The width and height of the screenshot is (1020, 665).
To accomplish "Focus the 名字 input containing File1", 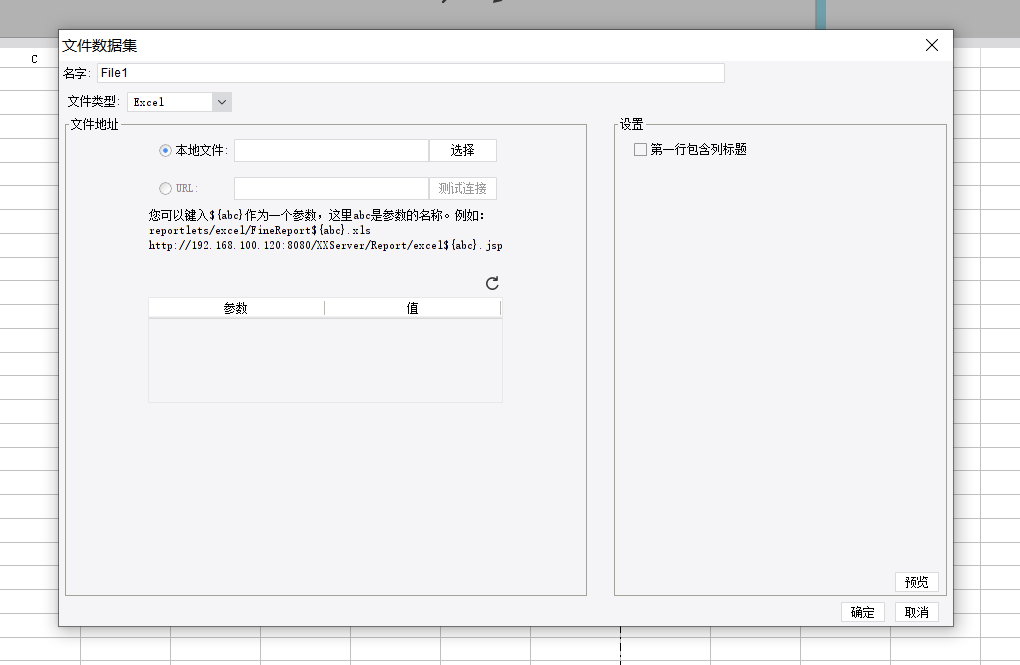I will pyautogui.click(x=410, y=73).
